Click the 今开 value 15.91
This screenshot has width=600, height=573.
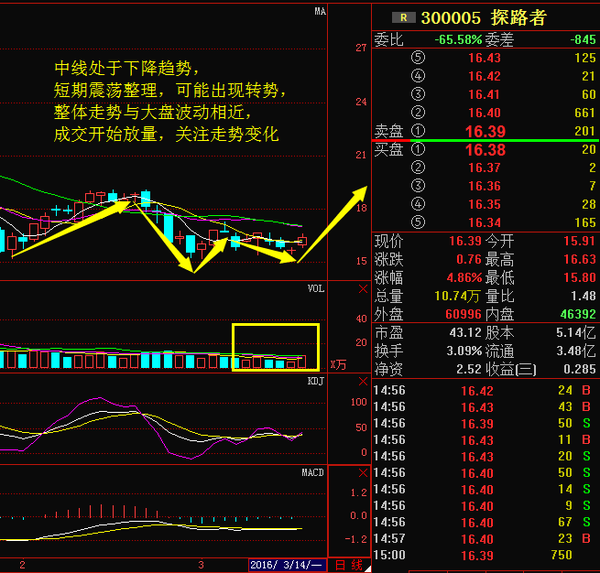[580, 241]
